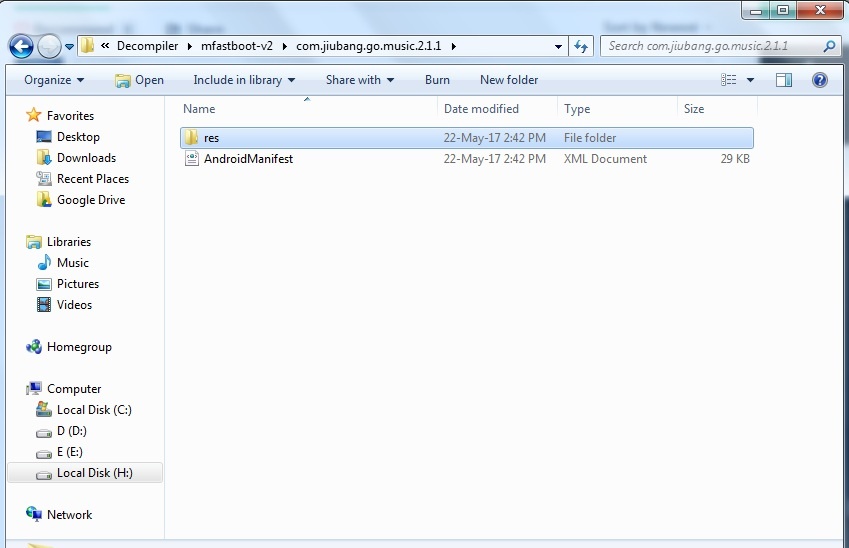Open the Organize menu
The width and height of the screenshot is (849, 548).
tap(54, 80)
